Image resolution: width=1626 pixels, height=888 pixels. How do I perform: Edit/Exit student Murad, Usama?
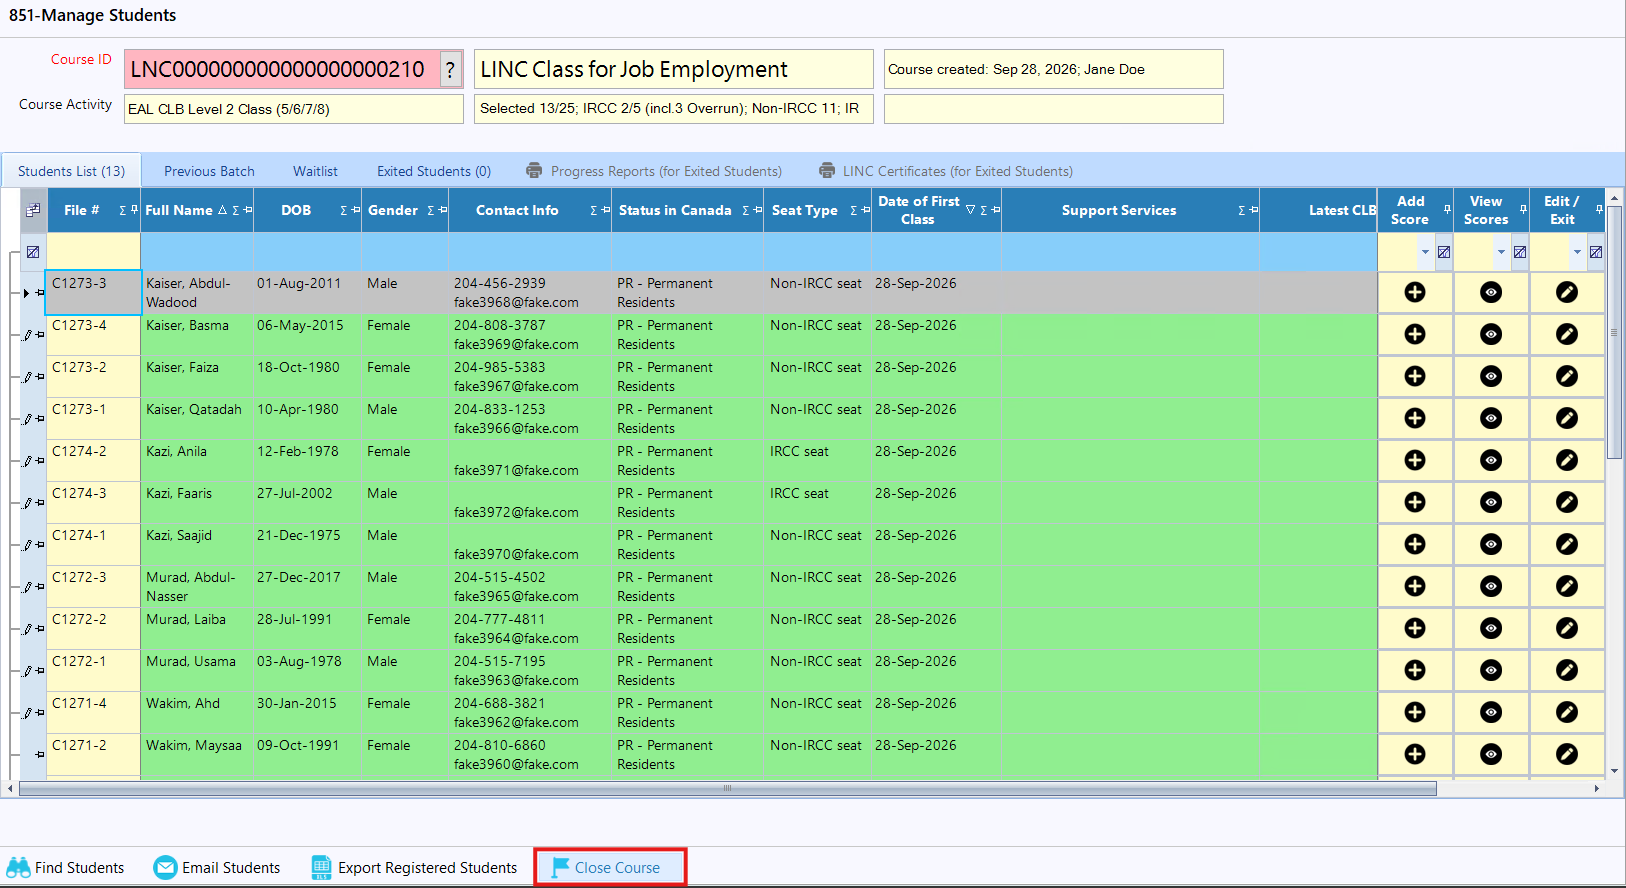tap(1567, 670)
